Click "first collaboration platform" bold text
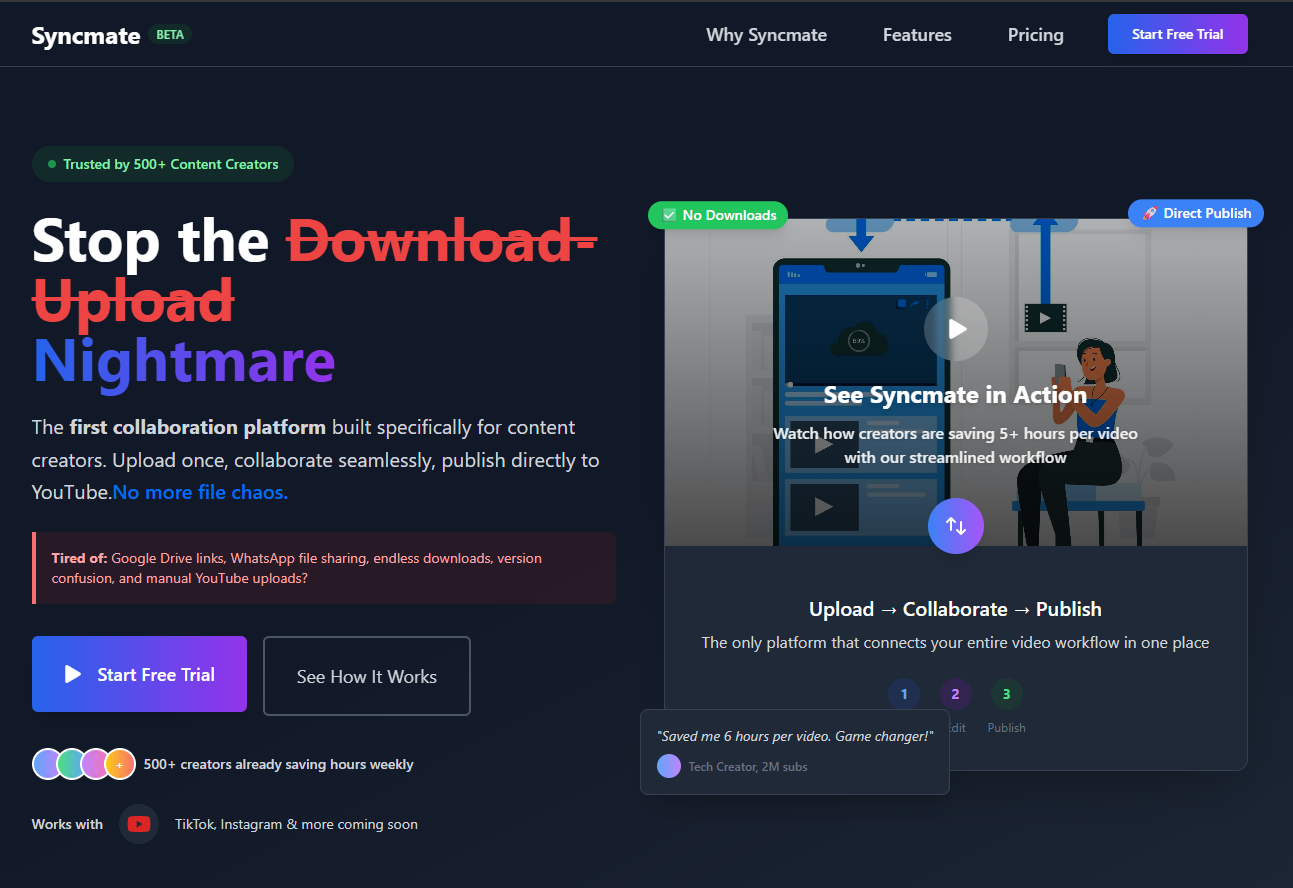Screen dimensions: 1293x888 pos(197,427)
